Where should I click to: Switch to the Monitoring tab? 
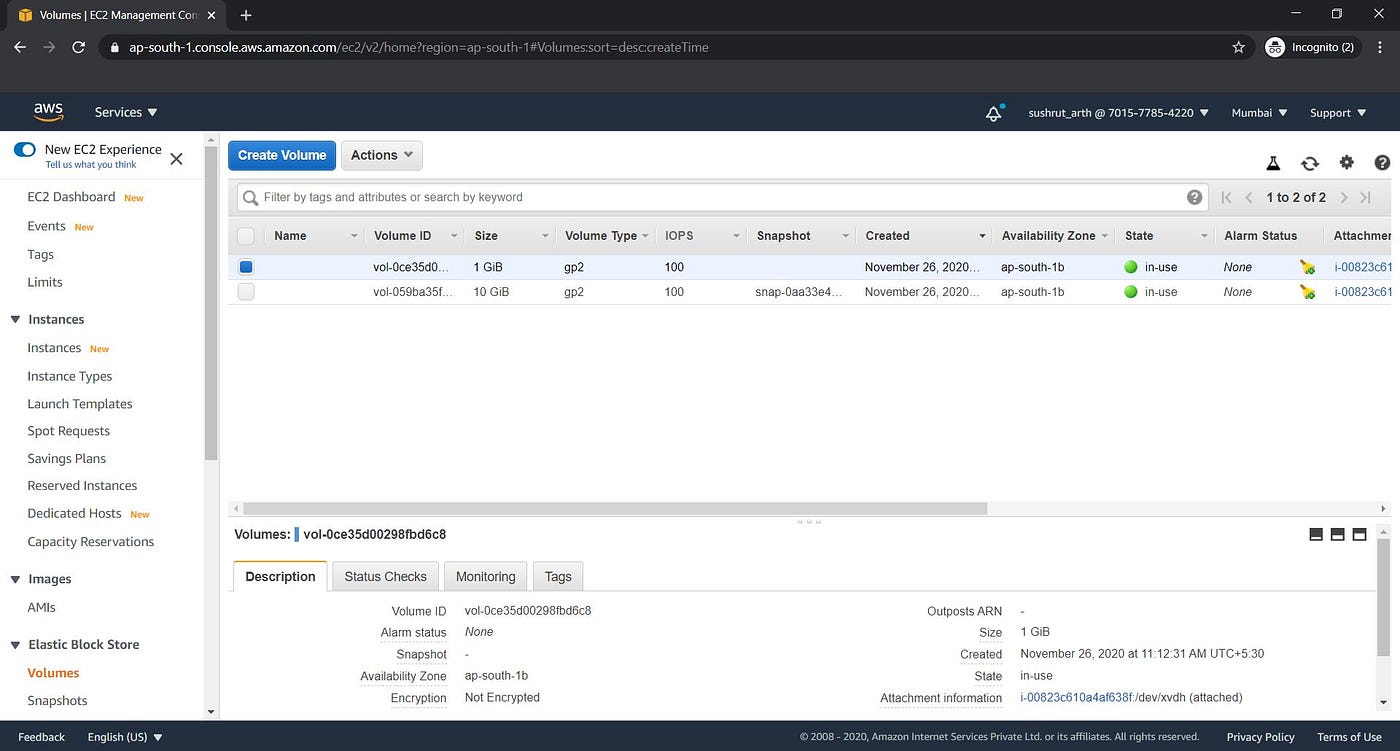click(485, 576)
